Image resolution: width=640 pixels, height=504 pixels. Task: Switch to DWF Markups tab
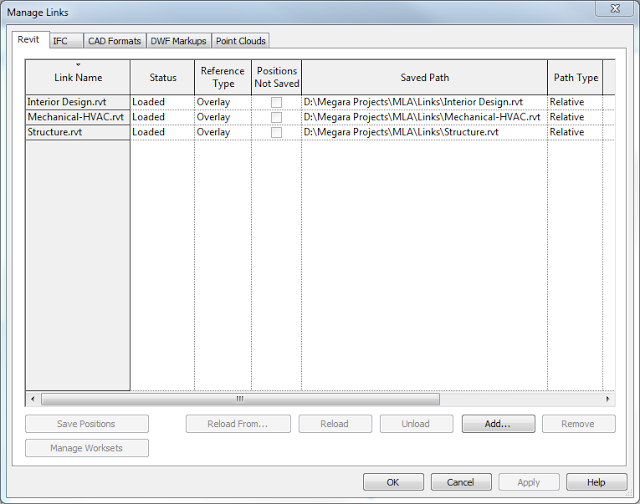tap(178, 41)
